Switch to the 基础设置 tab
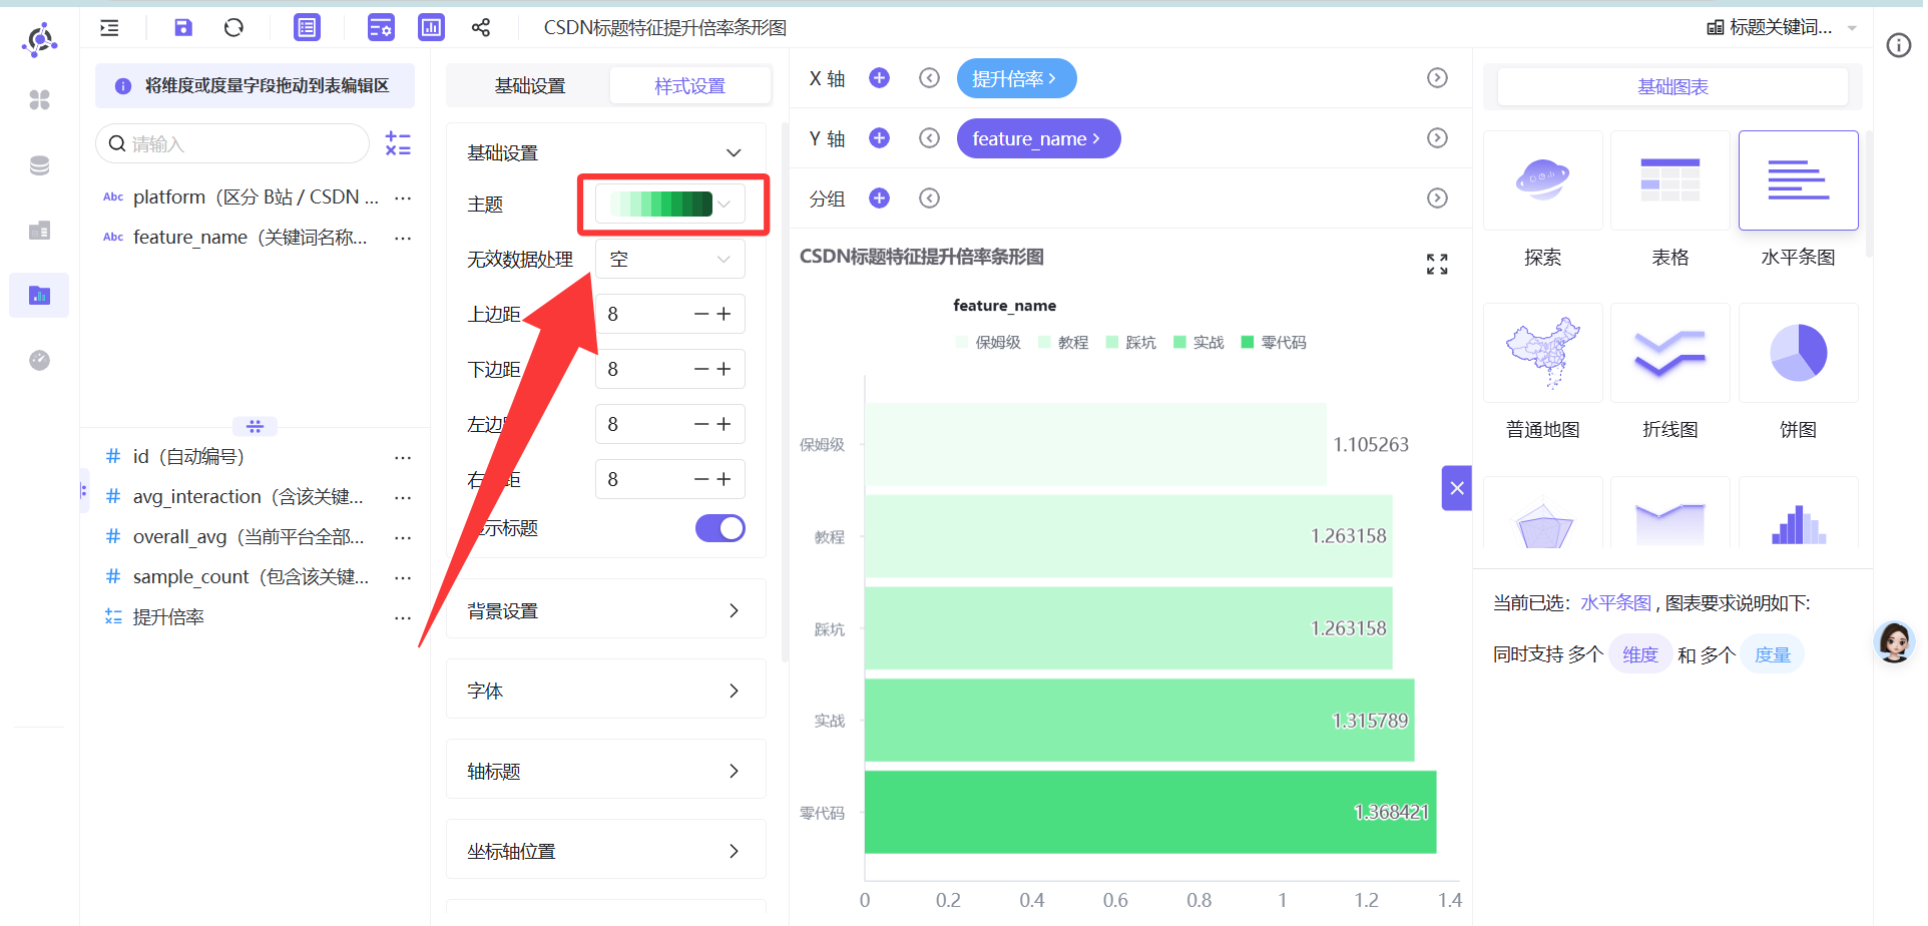Image resolution: width=1928 pixels, height=926 pixels. pyautogui.click(x=530, y=86)
